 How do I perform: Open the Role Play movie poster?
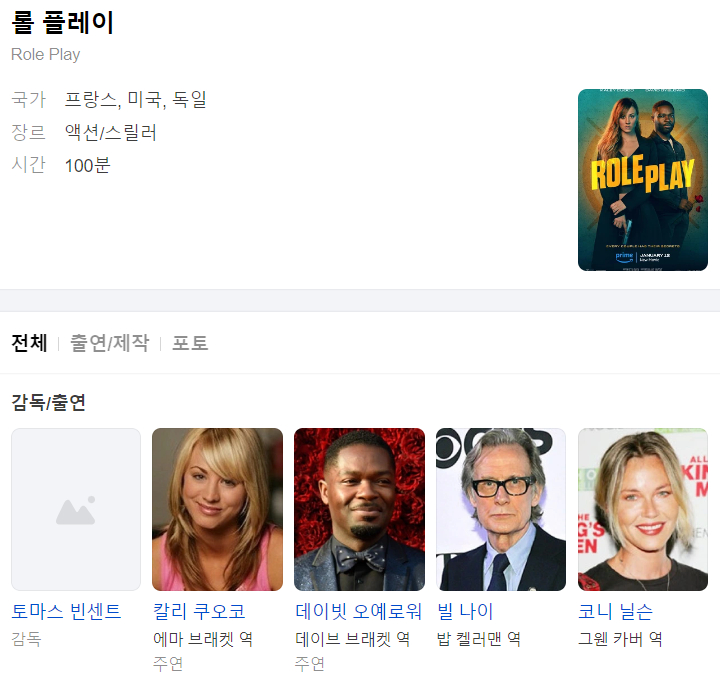pos(642,180)
